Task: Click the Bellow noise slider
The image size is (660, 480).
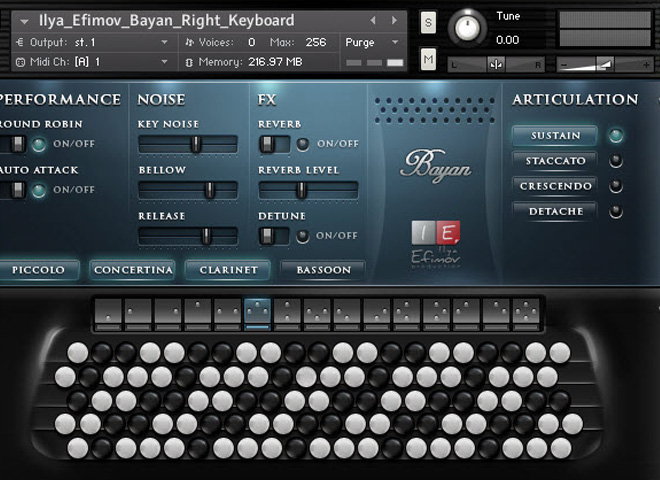Action: [188, 190]
